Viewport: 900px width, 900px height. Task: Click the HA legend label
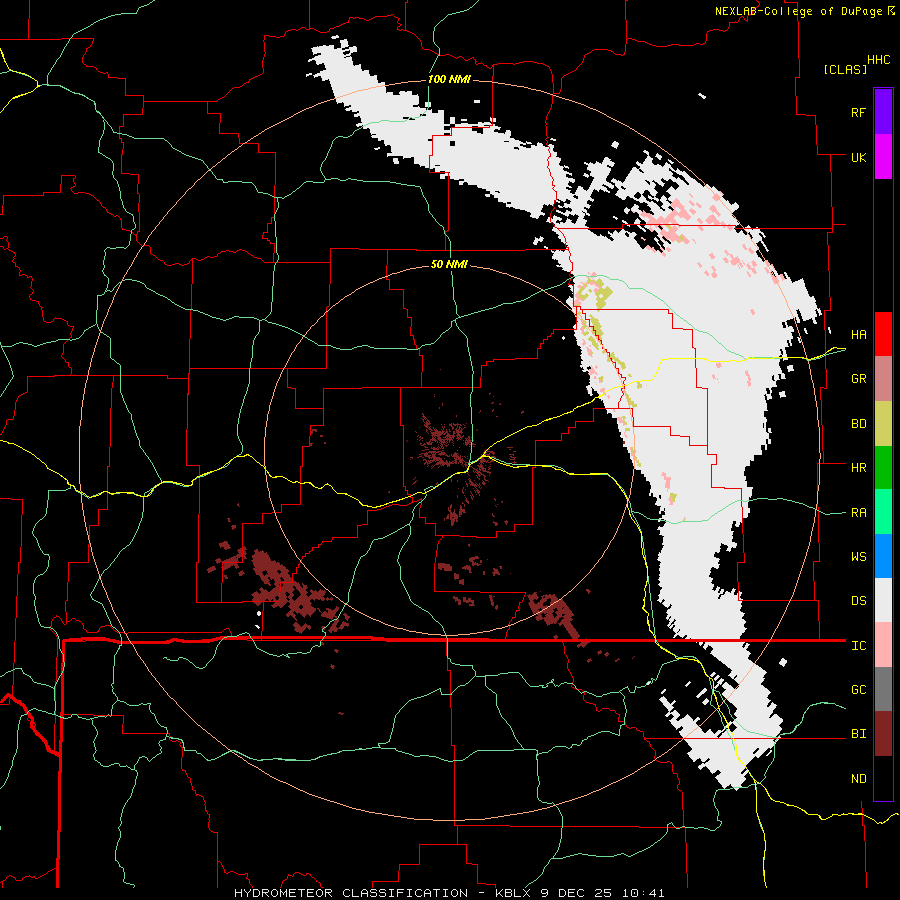tap(858, 335)
